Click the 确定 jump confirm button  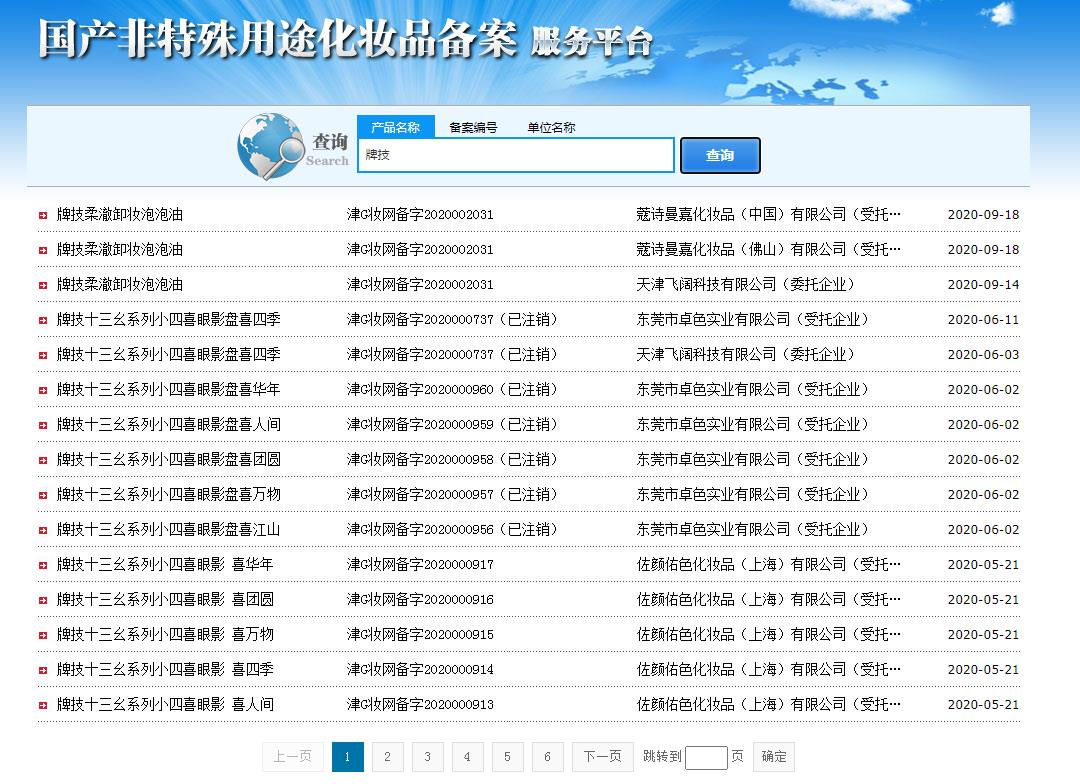[x=773, y=756]
